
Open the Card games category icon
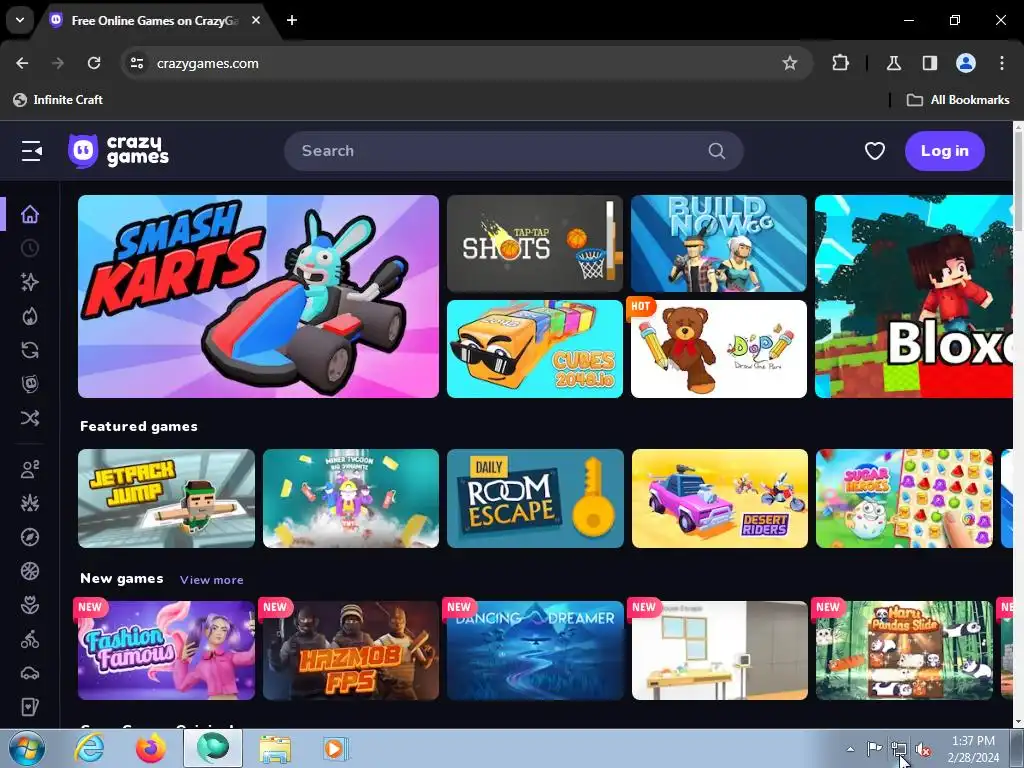click(x=29, y=707)
